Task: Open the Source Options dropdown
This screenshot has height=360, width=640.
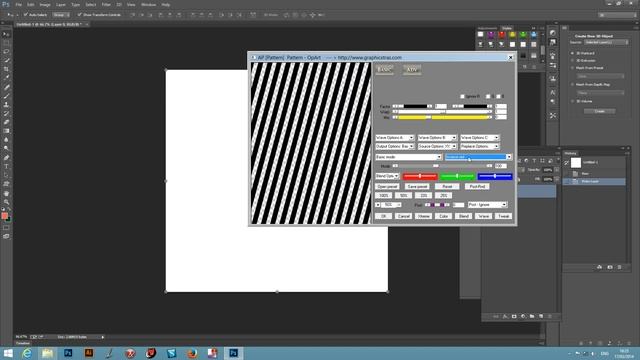Action: 437,146
